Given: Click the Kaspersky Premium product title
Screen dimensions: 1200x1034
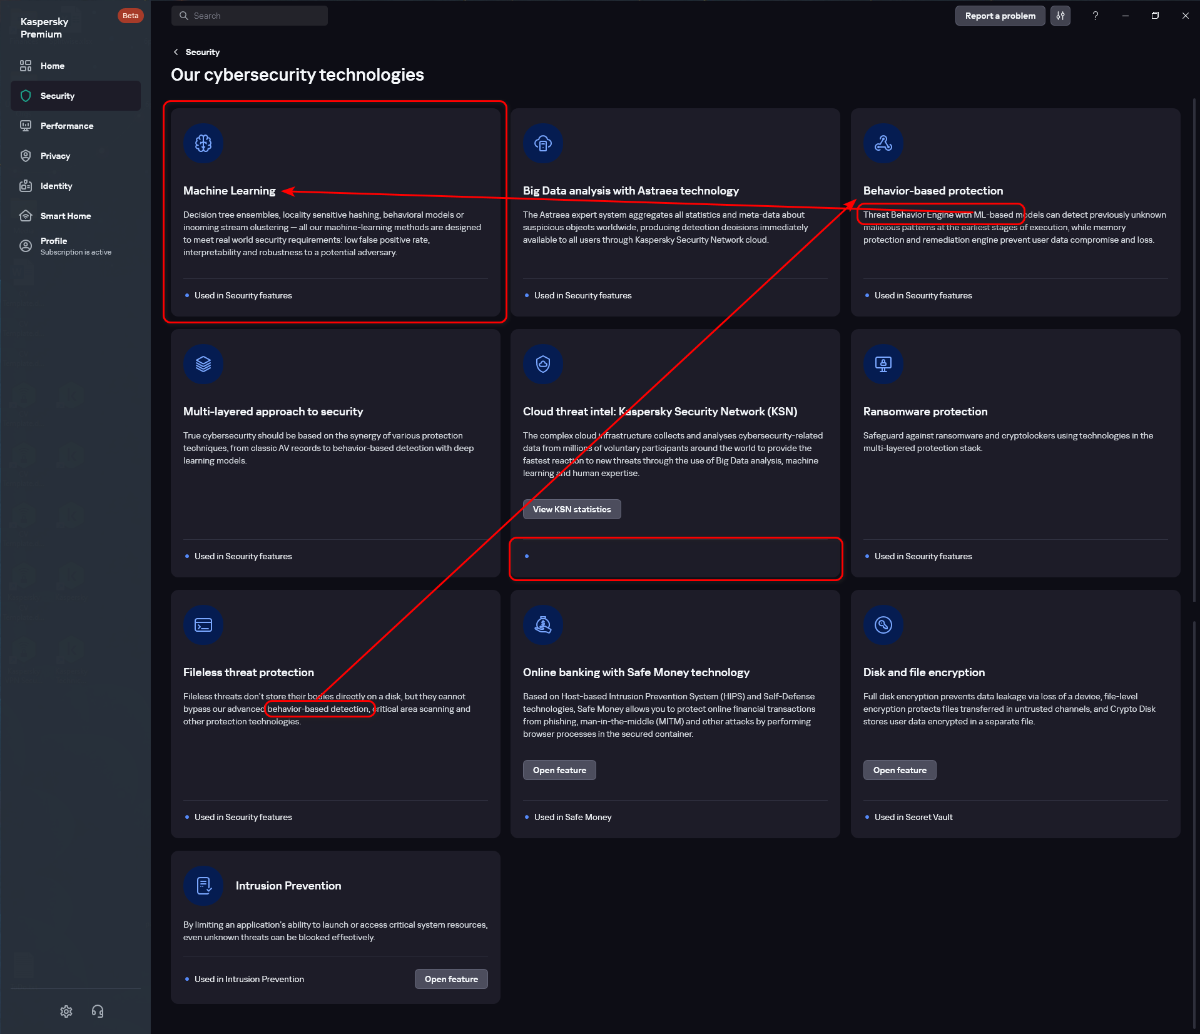Looking at the screenshot, I should tap(44, 28).
